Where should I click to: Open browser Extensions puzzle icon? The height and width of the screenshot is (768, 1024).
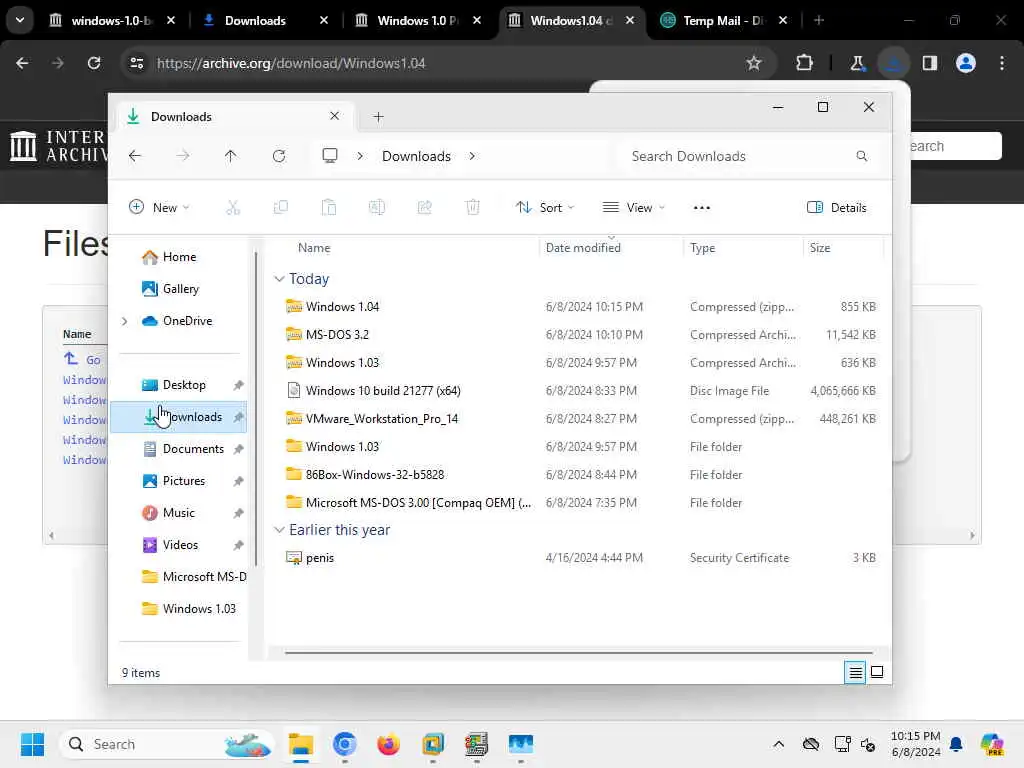(805, 63)
